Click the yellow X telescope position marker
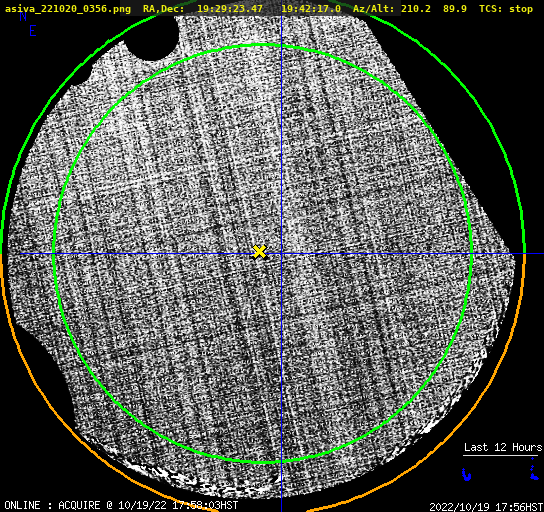The height and width of the screenshot is (512, 544). [259, 252]
